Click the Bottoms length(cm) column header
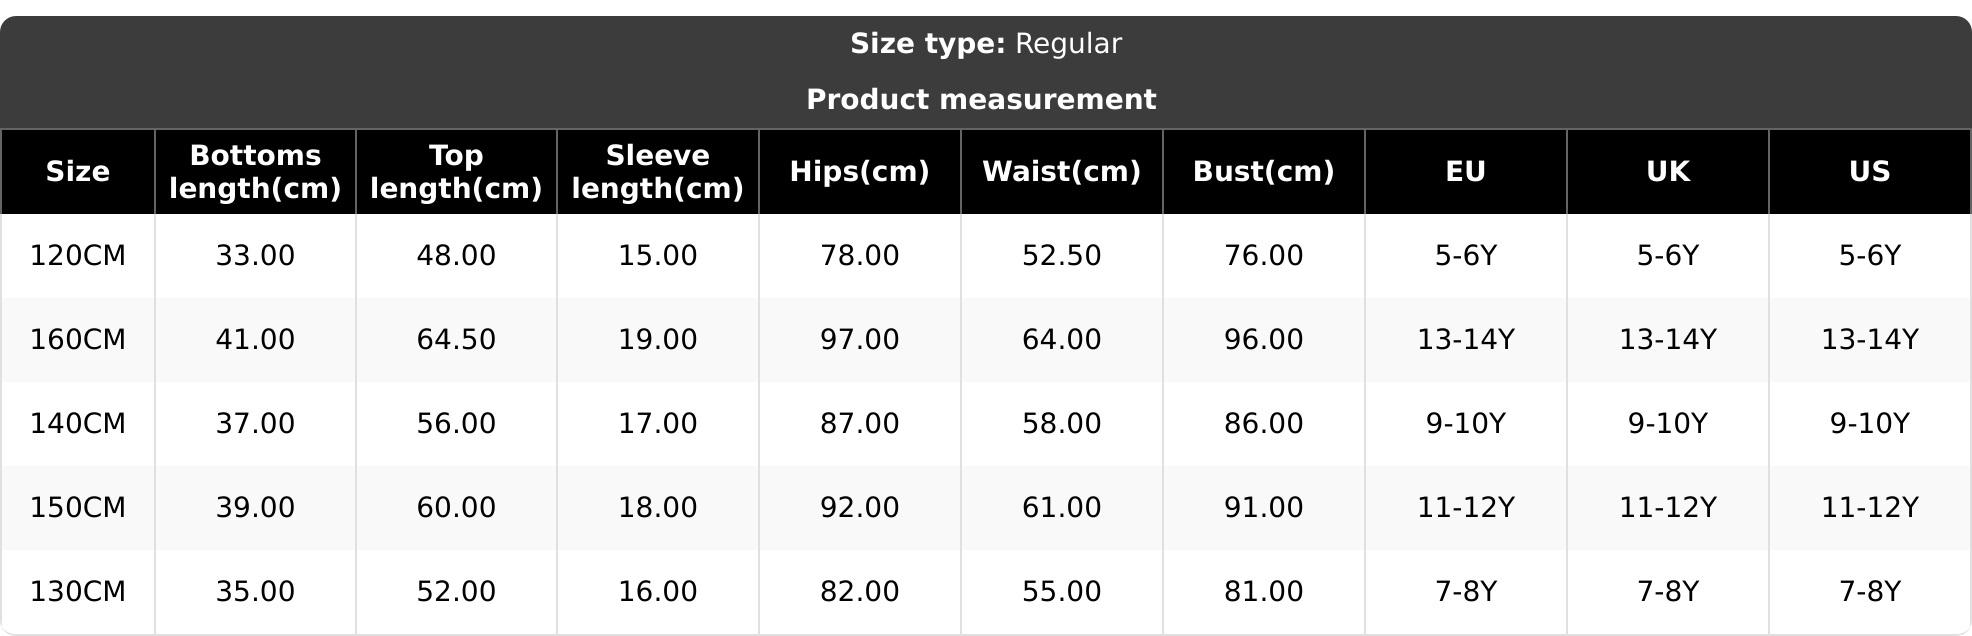The image size is (1972, 636). [x=255, y=172]
